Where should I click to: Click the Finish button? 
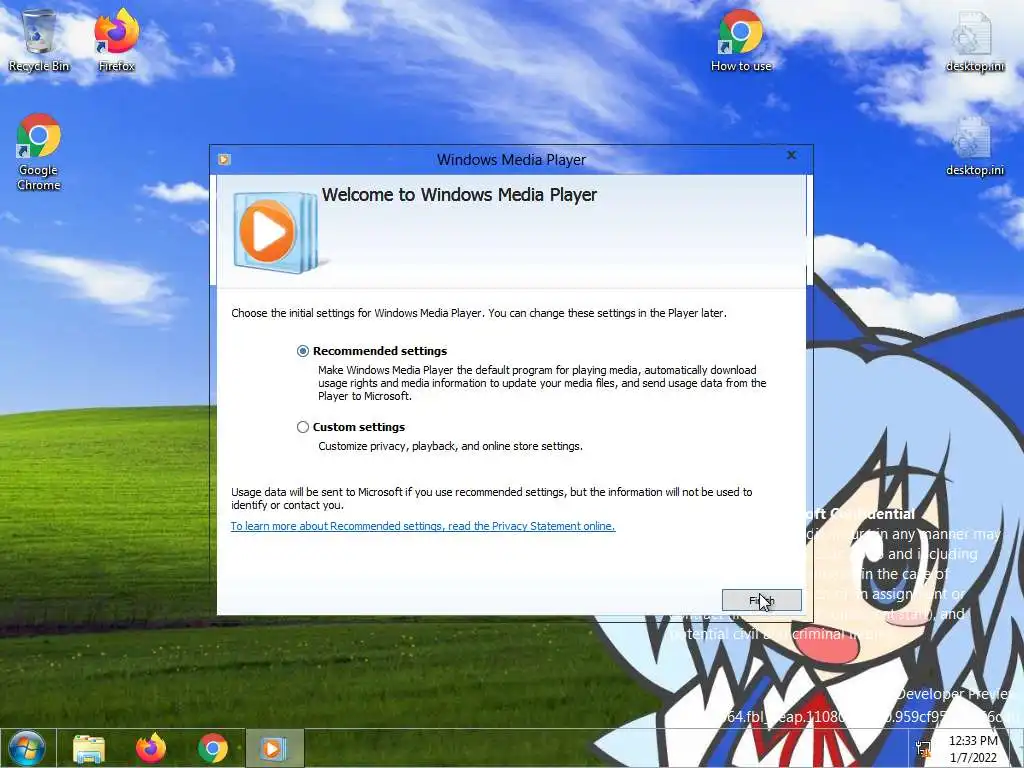[x=761, y=600]
